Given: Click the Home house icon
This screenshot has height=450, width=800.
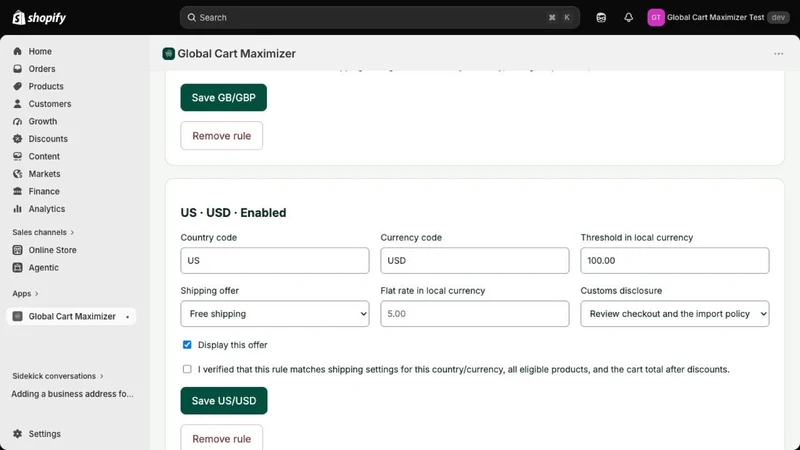Looking at the screenshot, I should pyautogui.click(x=17, y=51).
